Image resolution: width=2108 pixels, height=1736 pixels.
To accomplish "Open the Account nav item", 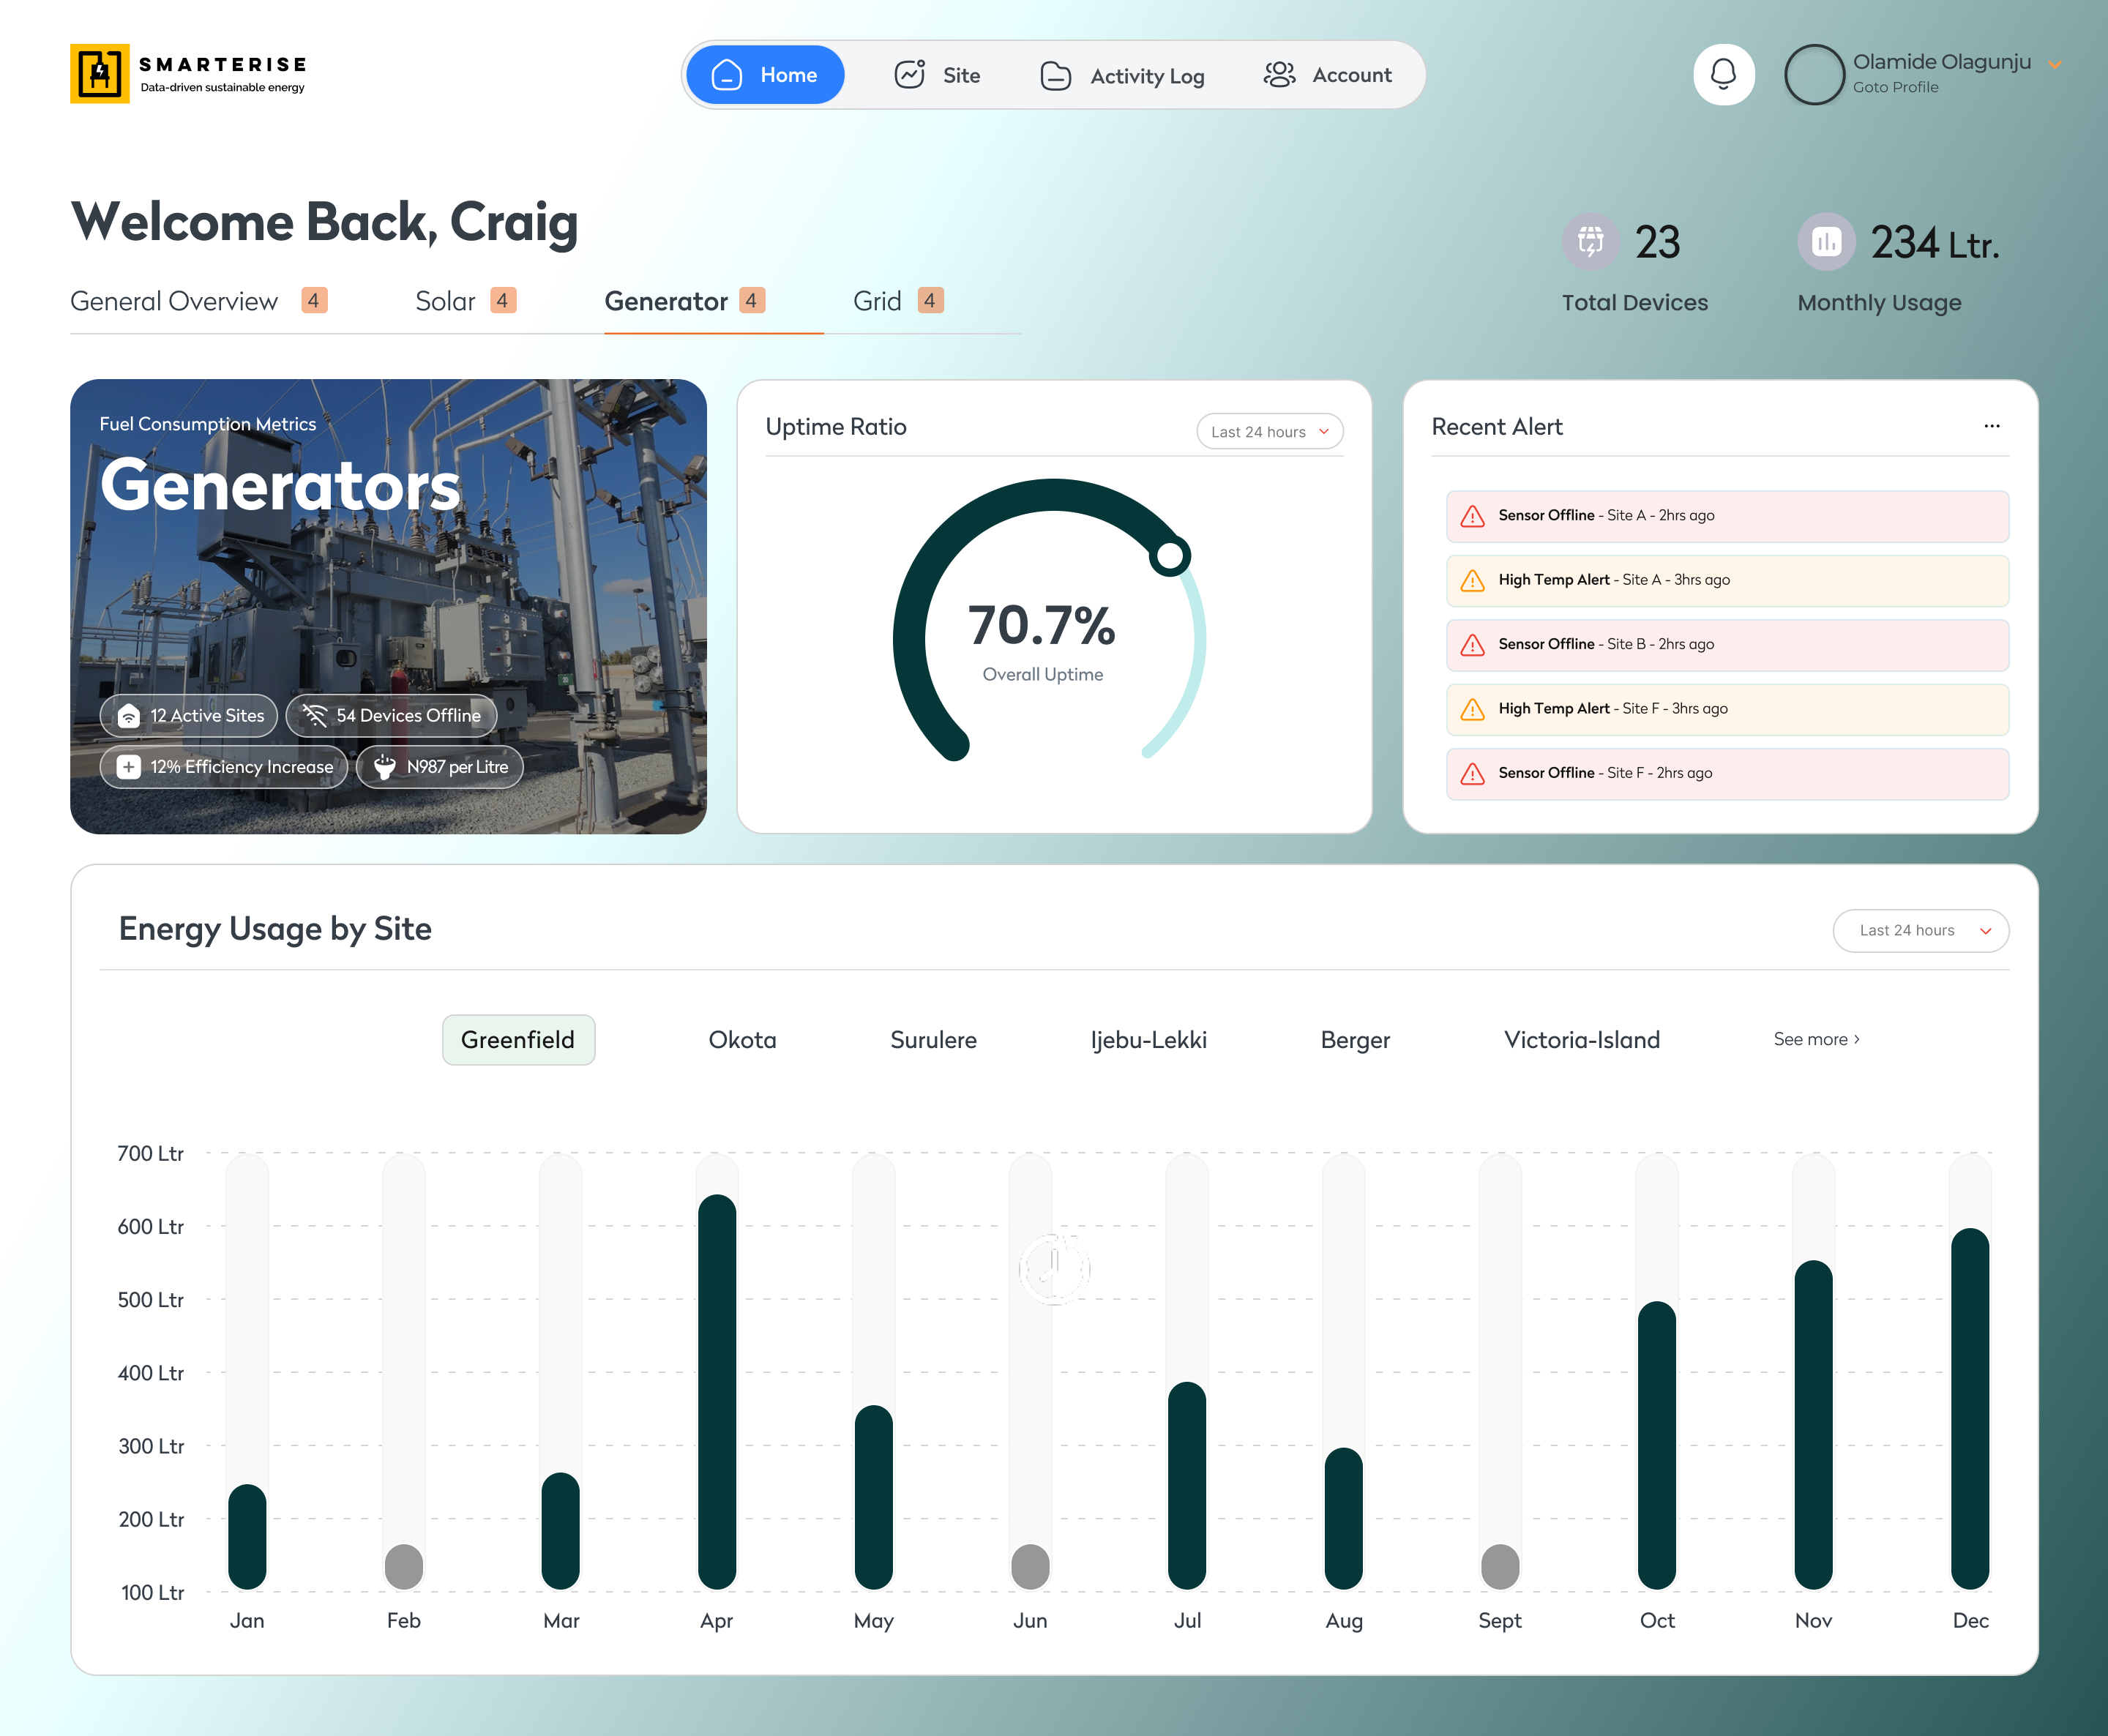I will click(1328, 75).
